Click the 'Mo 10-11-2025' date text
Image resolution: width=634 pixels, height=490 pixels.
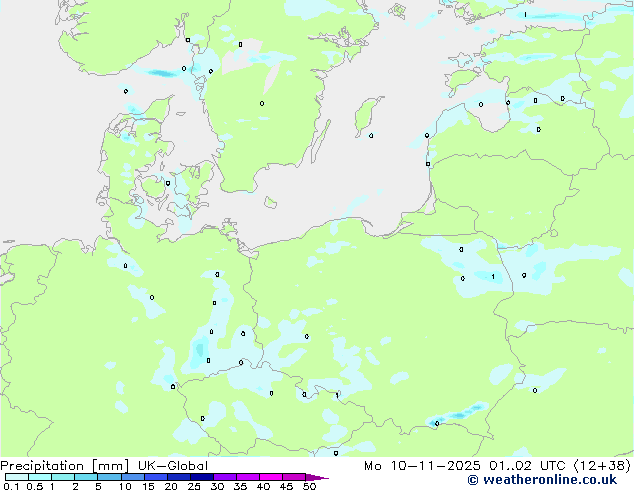tap(422, 466)
